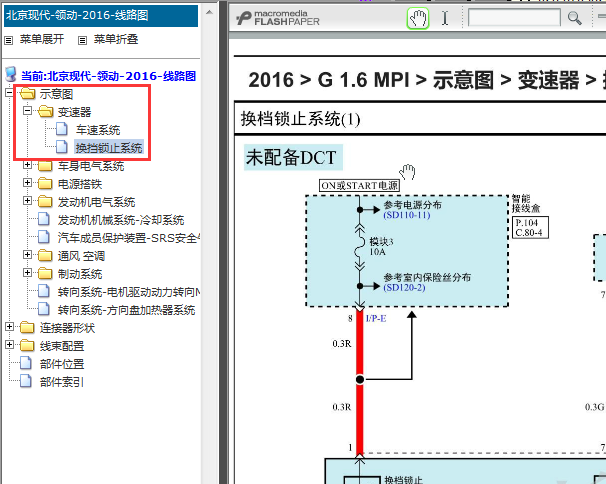Image resolution: width=606 pixels, height=484 pixels.
Task: Select 线束配置 in the tree
Action: [62, 346]
